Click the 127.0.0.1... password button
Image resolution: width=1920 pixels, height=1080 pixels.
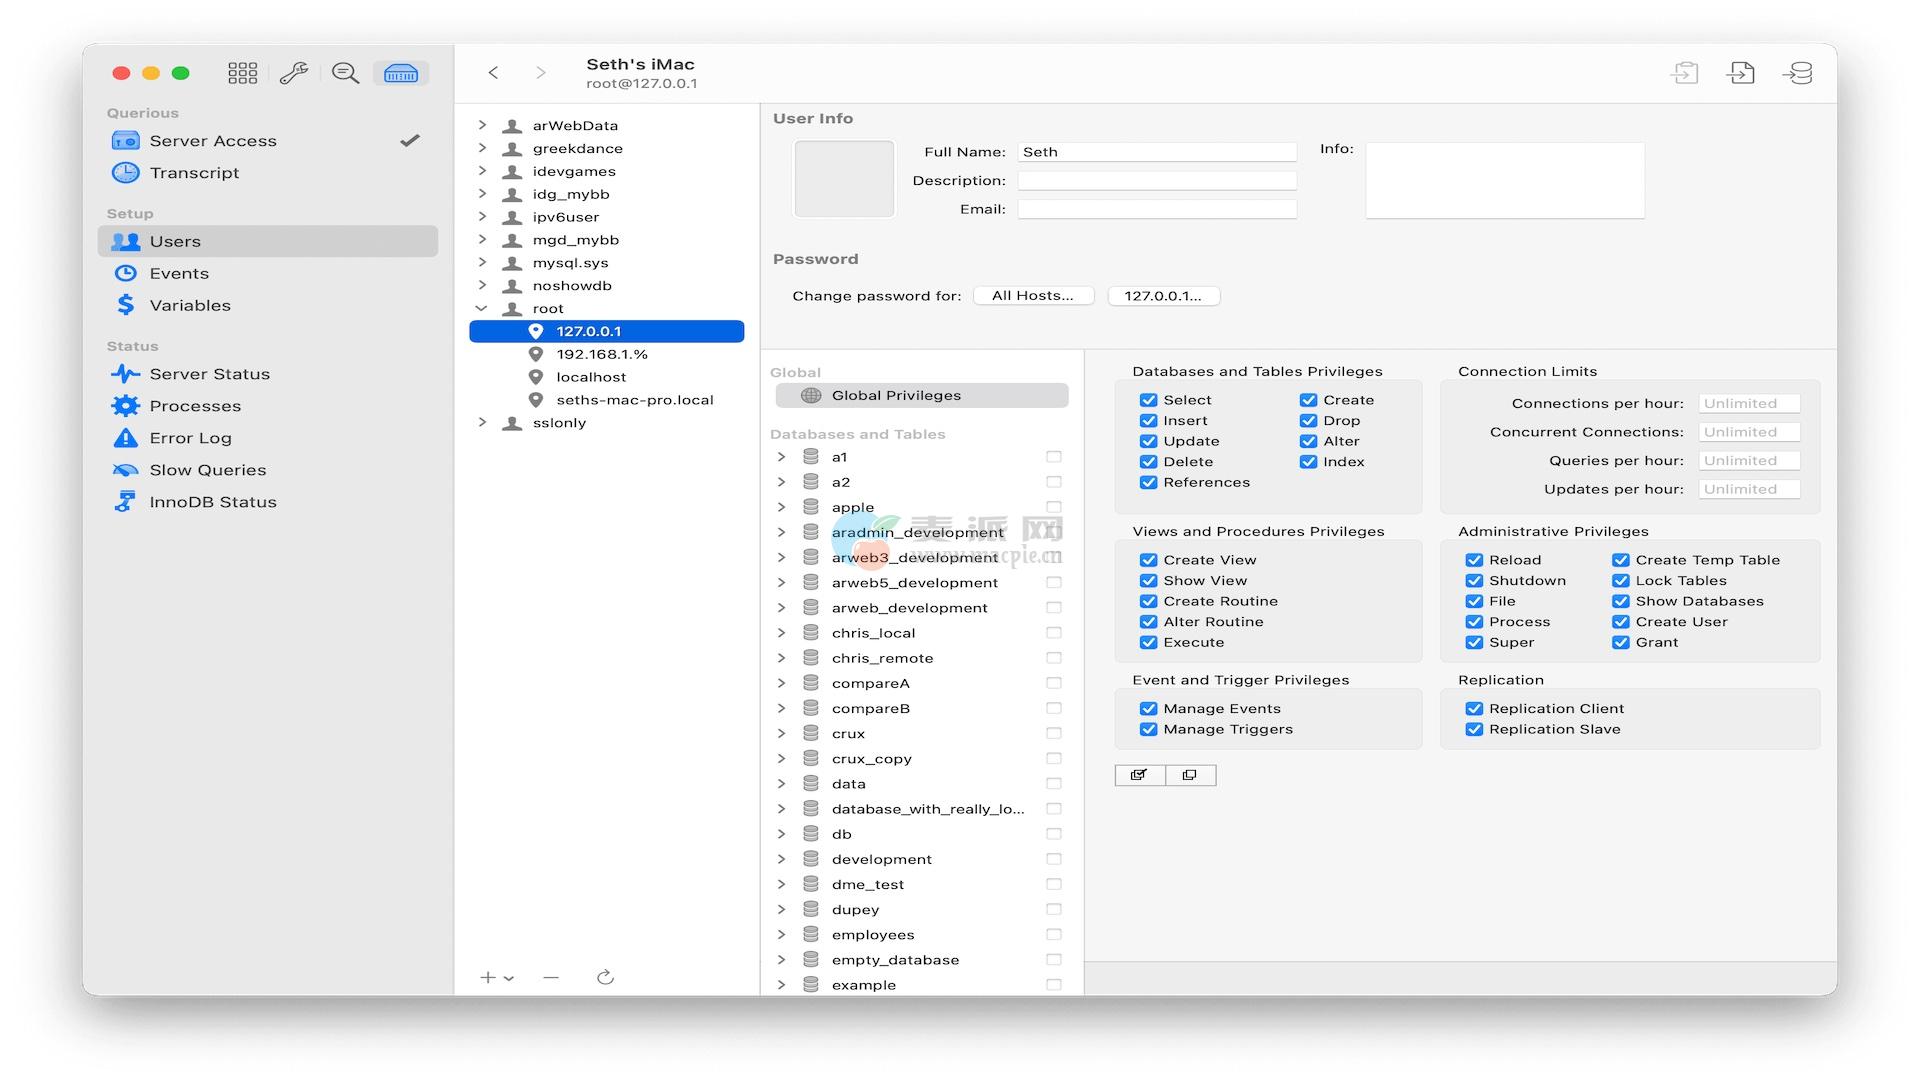click(x=1163, y=296)
